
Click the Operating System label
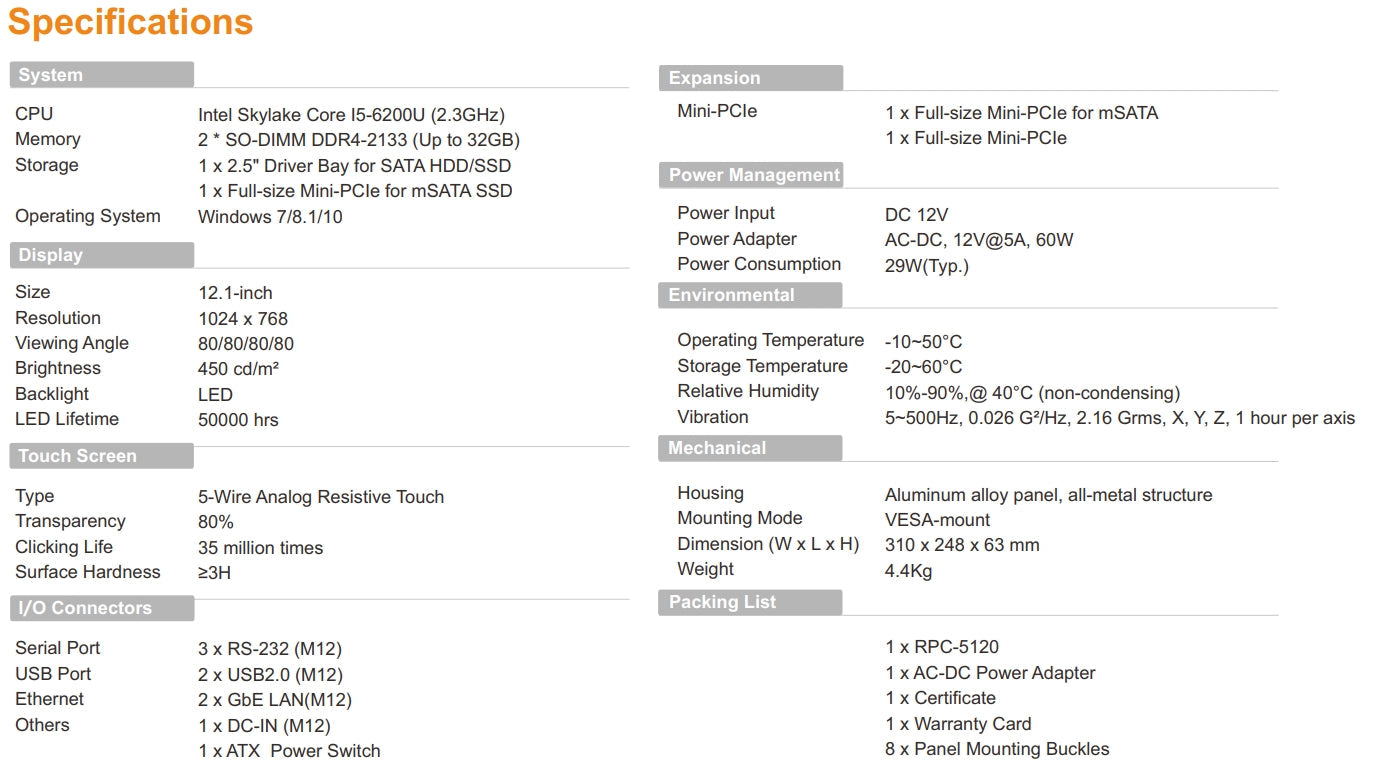pos(87,216)
